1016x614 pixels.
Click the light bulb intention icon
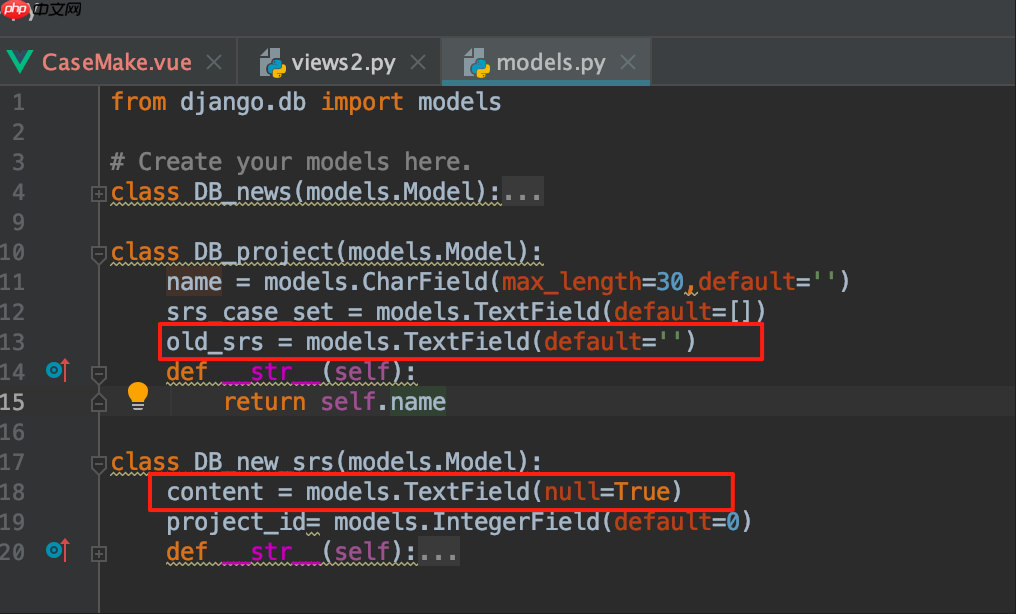138,396
